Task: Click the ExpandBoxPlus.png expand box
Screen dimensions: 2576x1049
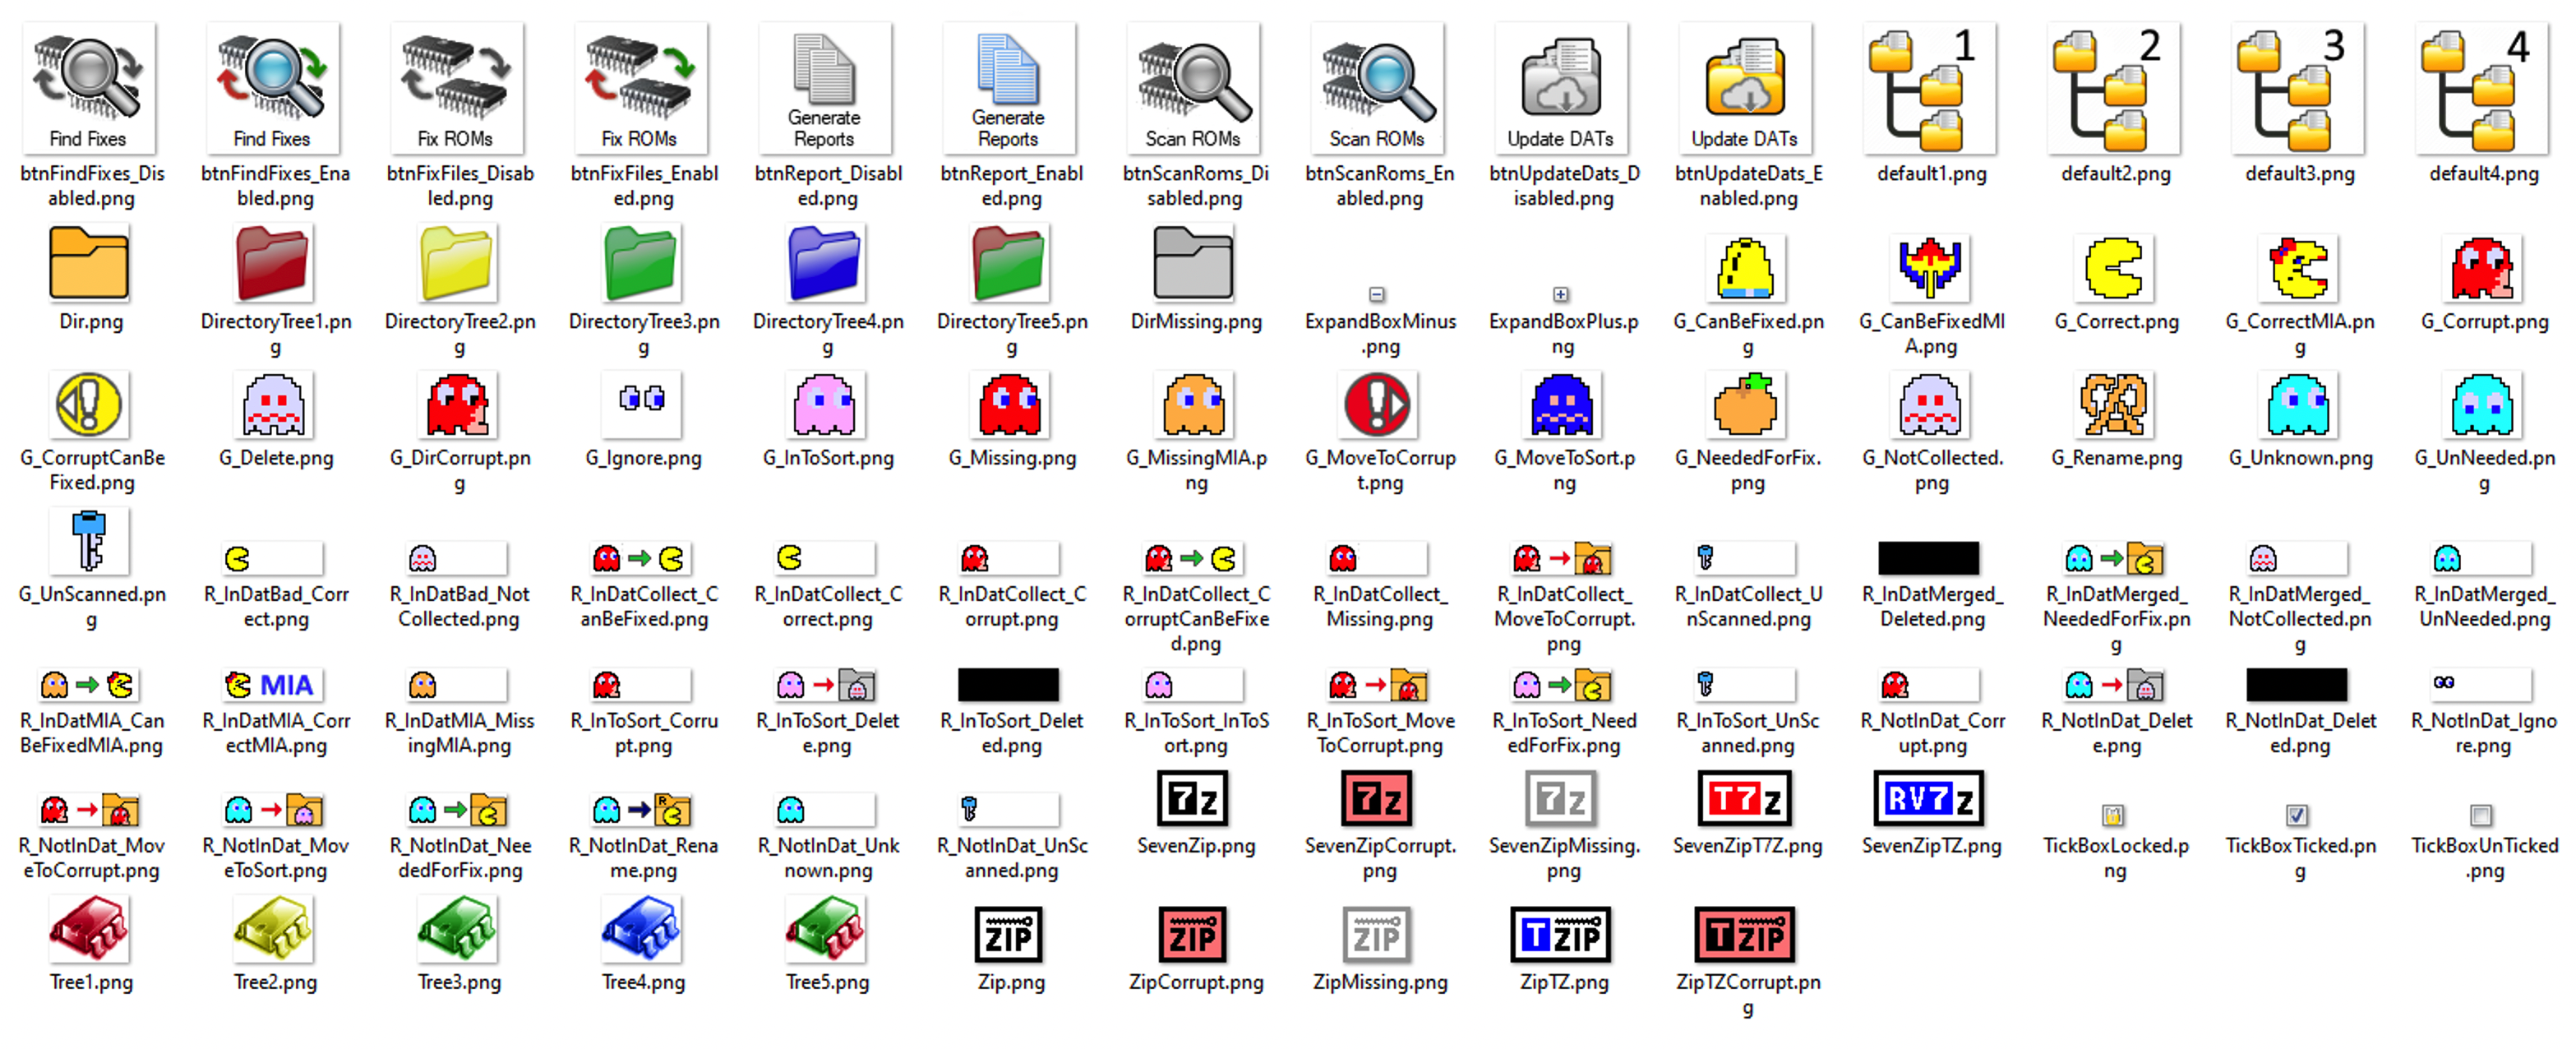Action: pyautogui.click(x=1561, y=294)
